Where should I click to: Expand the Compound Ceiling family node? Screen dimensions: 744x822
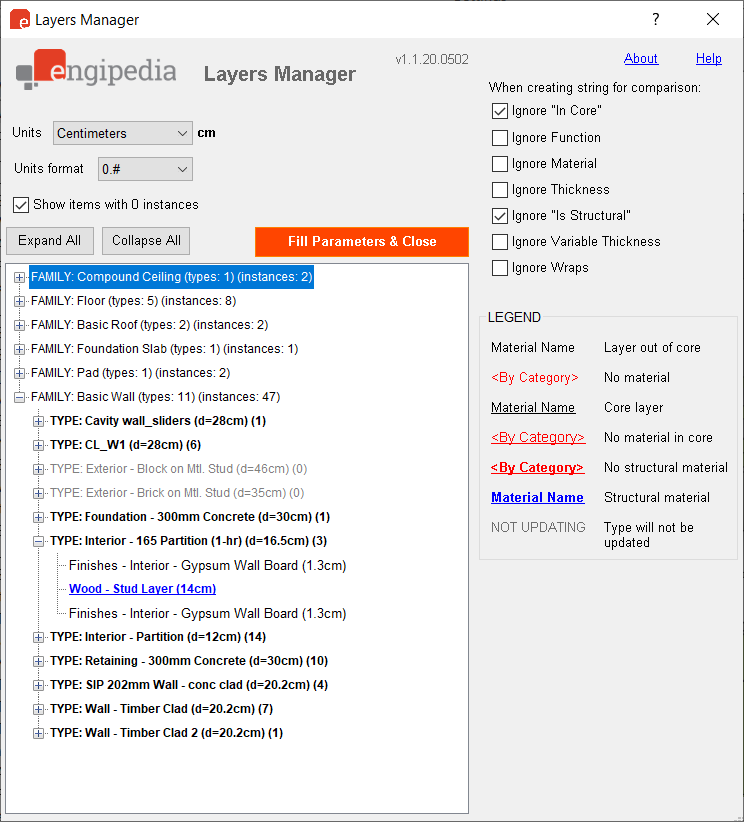click(x=20, y=277)
